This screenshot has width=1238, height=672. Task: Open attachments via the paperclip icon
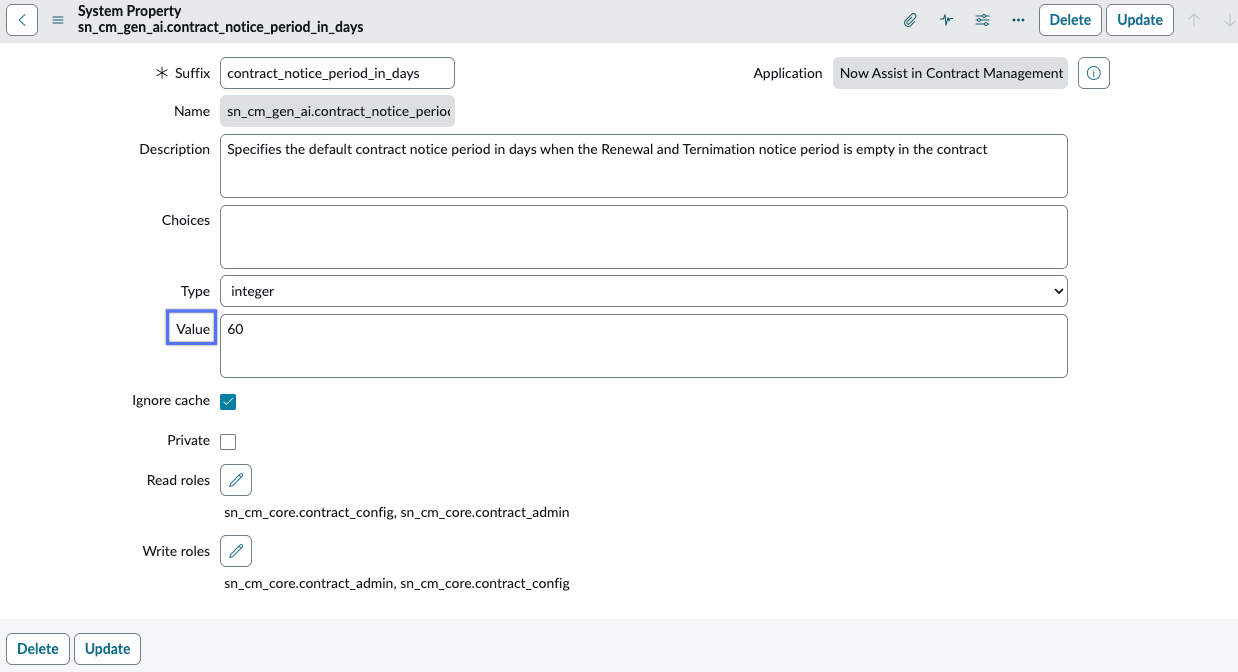pos(910,20)
